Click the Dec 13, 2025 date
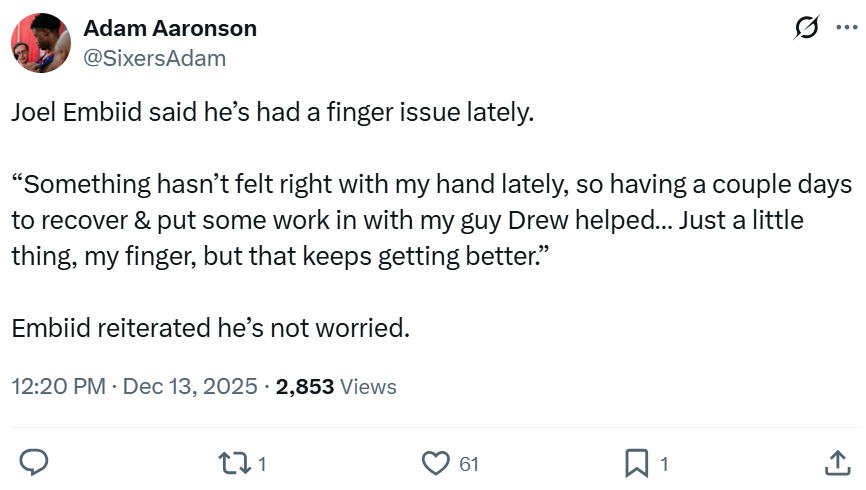Screen dimensions: 866x490 190,386
